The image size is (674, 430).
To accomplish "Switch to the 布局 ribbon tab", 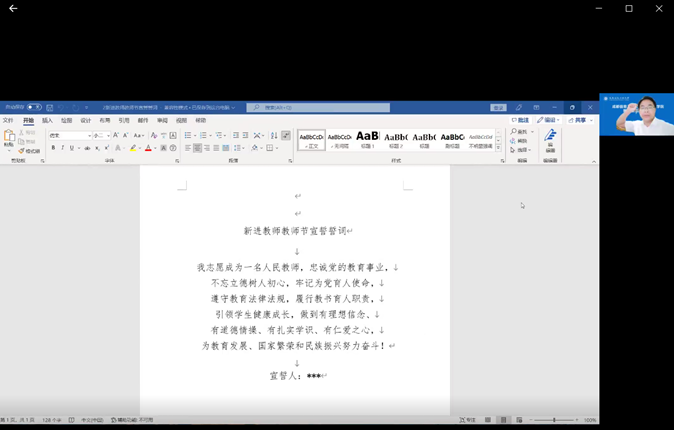I will pos(105,120).
